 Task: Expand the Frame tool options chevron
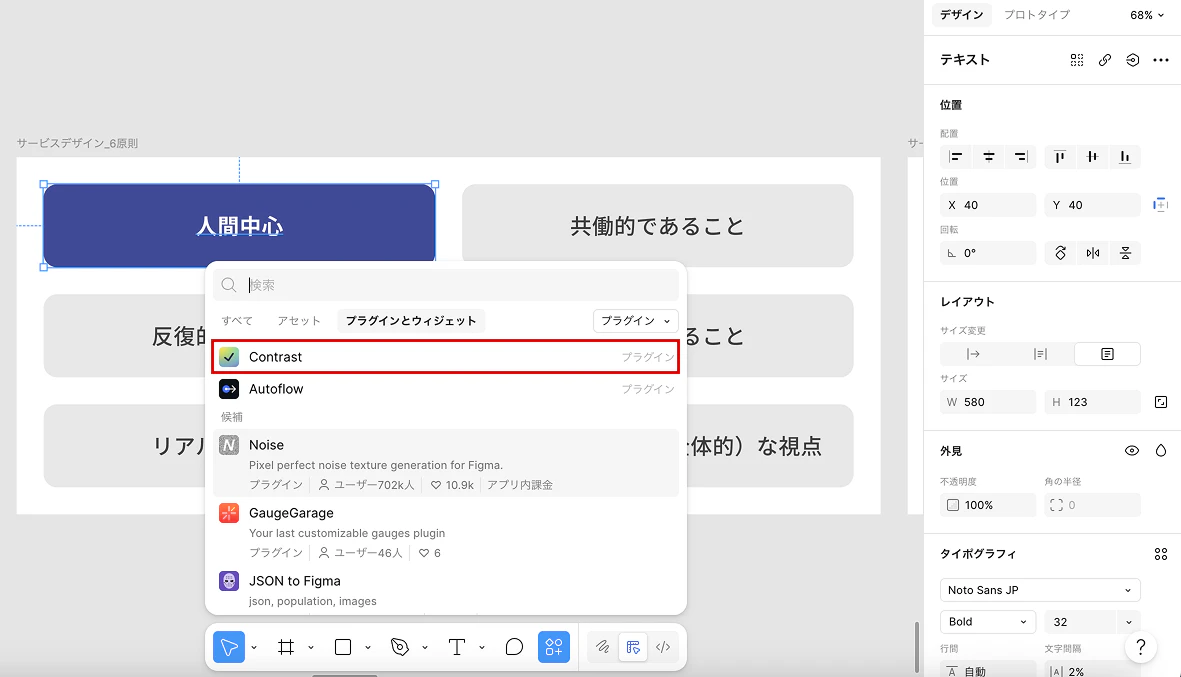[310, 648]
